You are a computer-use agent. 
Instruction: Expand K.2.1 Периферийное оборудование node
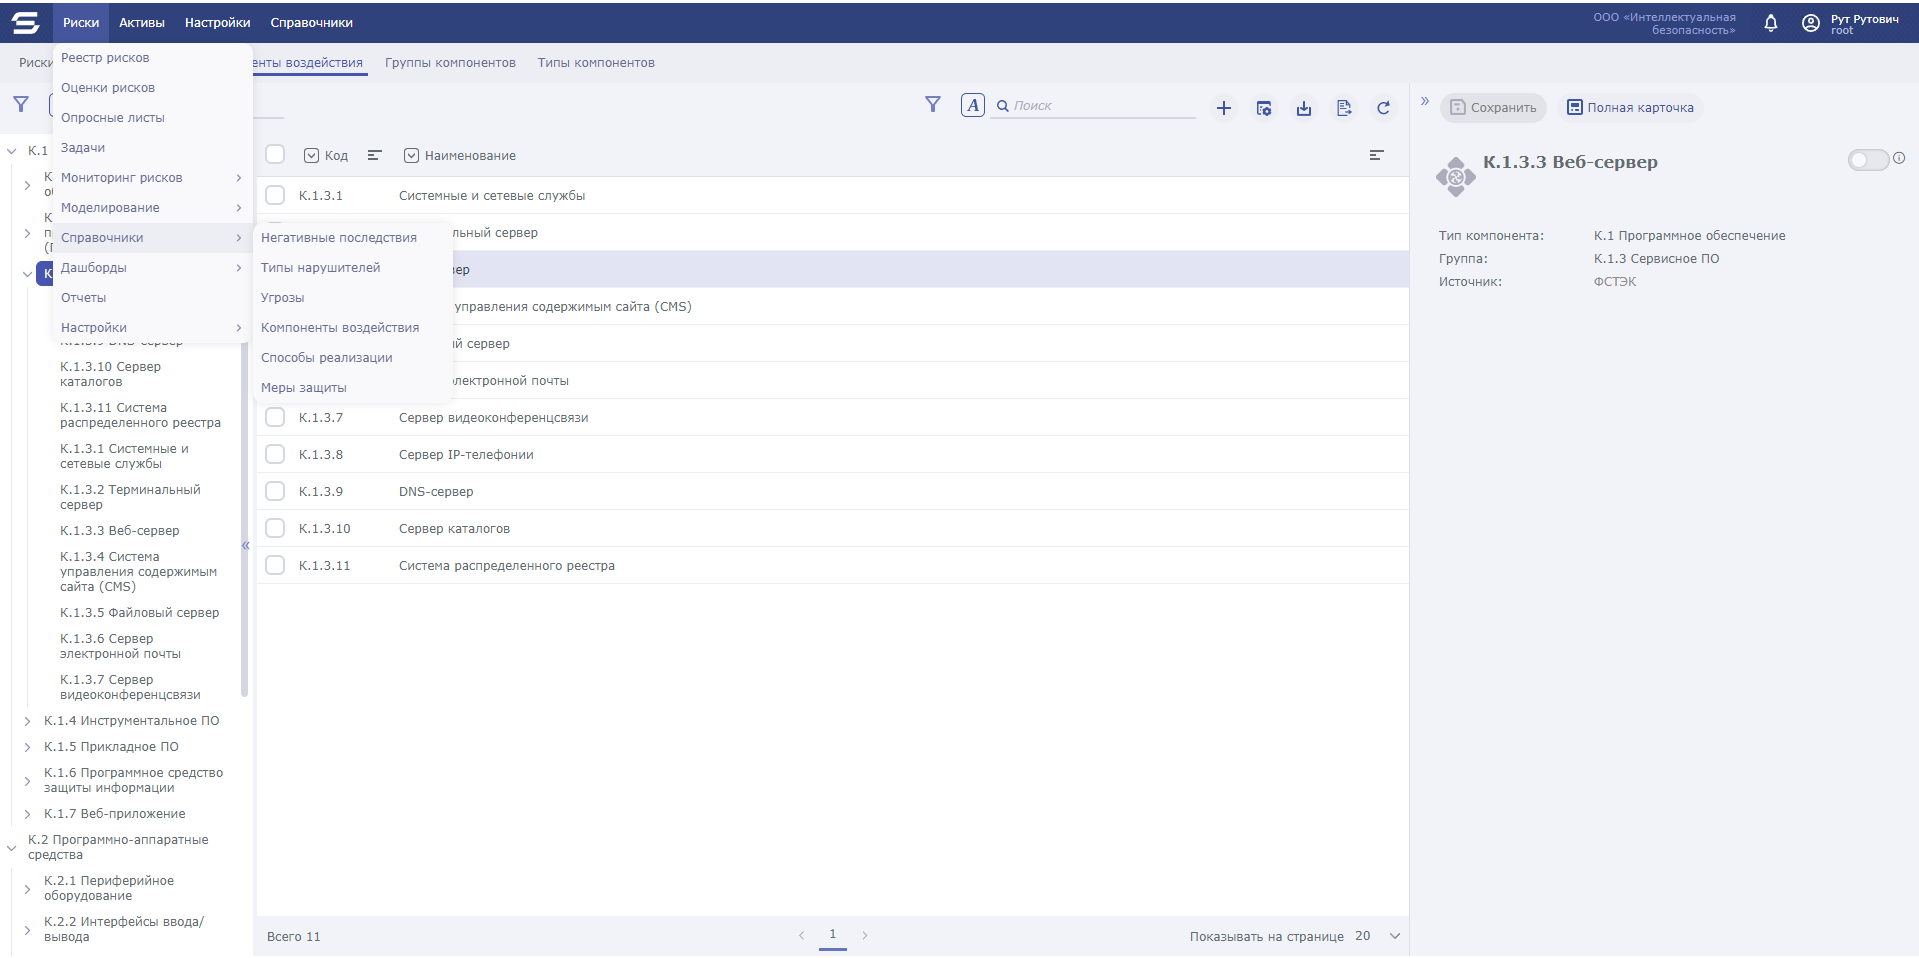click(x=27, y=889)
